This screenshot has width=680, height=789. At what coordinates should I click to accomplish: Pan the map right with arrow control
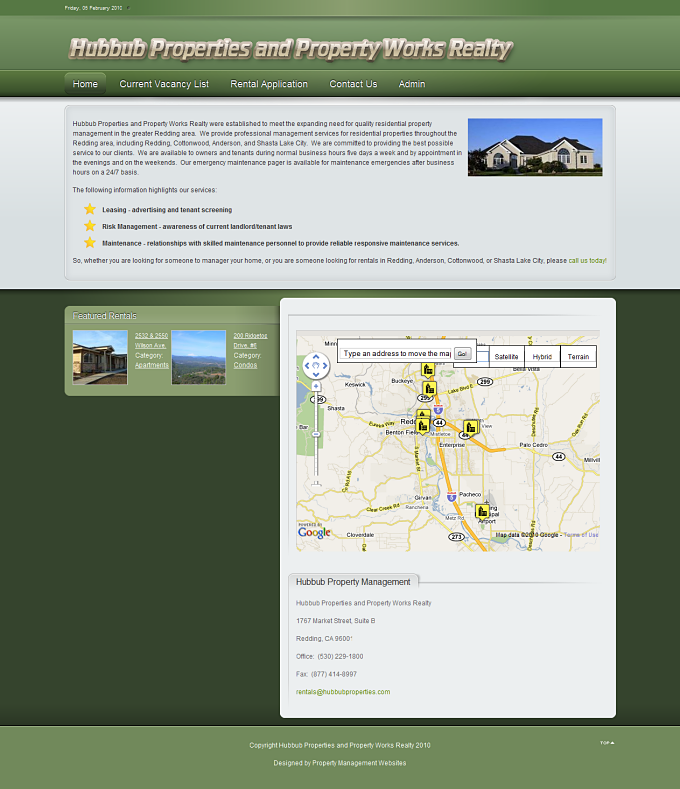click(x=326, y=366)
